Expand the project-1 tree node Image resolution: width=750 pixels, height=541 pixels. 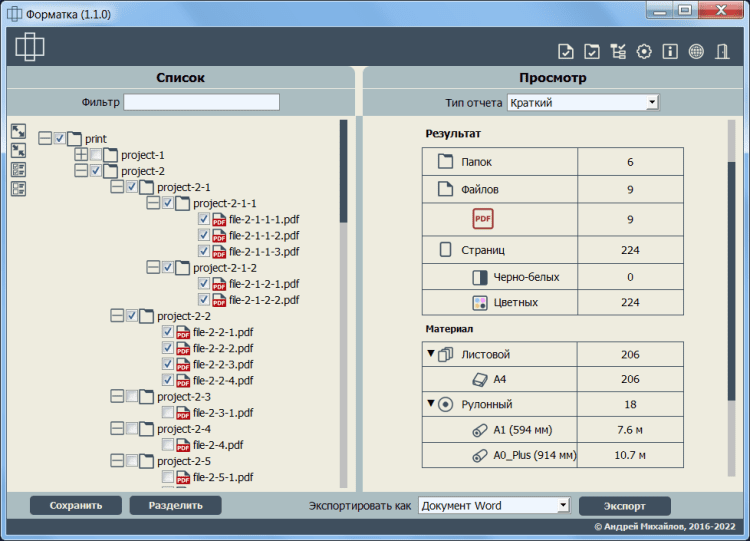(81, 155)
